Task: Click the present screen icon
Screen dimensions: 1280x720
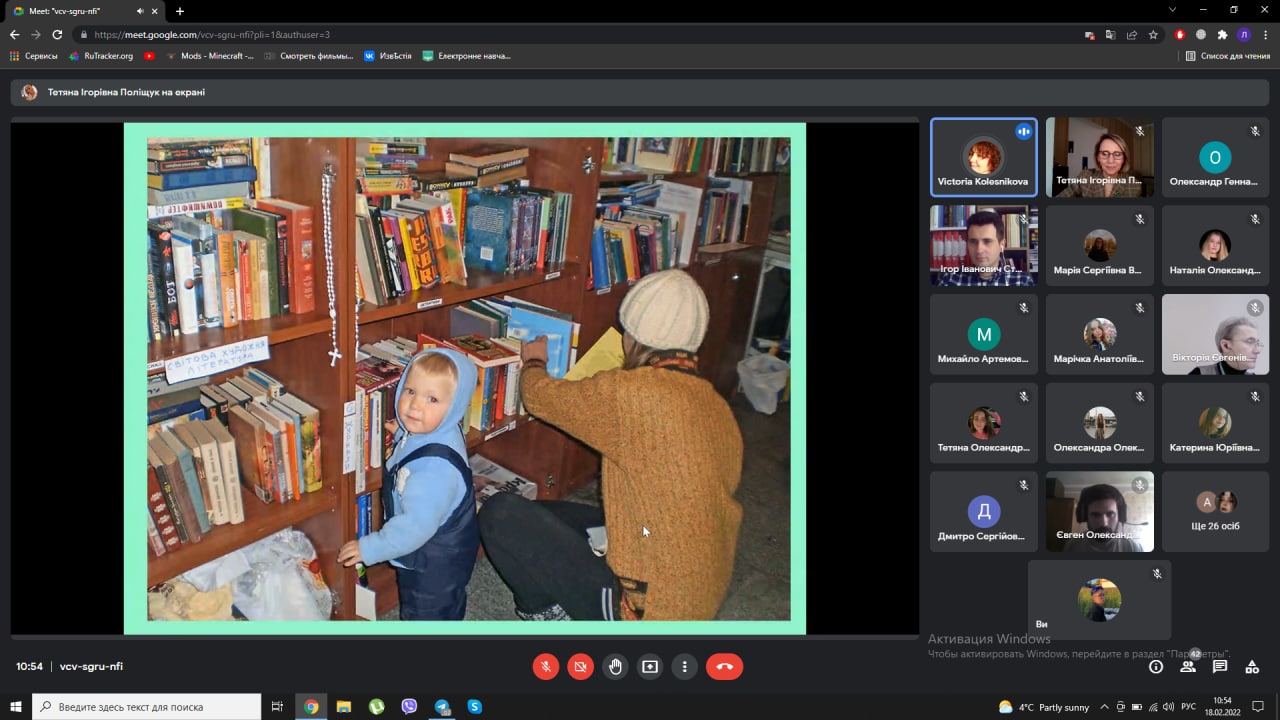Action: 650,667
